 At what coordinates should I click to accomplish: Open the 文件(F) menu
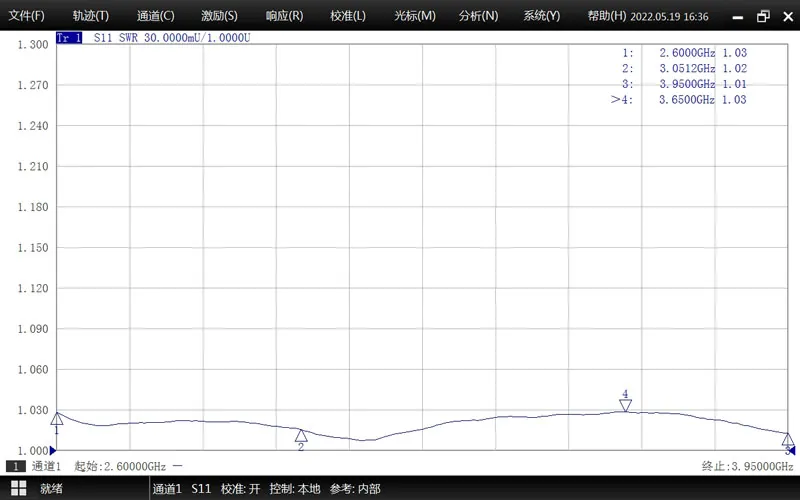pyautogui.click(x=27, y=16)
